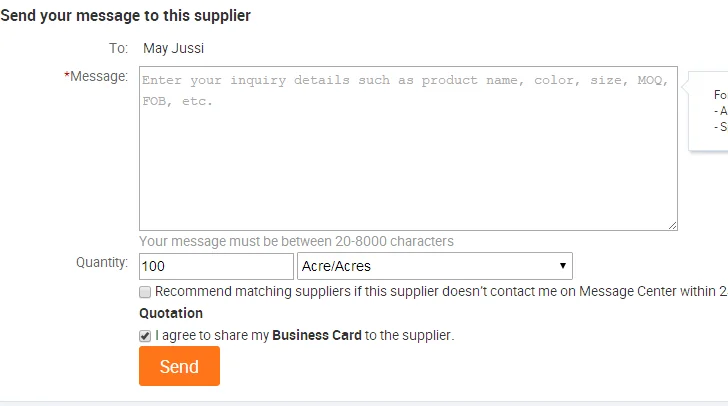Viewport: 728px width, 406px height.
Task: Click the red required asterisk by Message
Action: tap(67, 76)
